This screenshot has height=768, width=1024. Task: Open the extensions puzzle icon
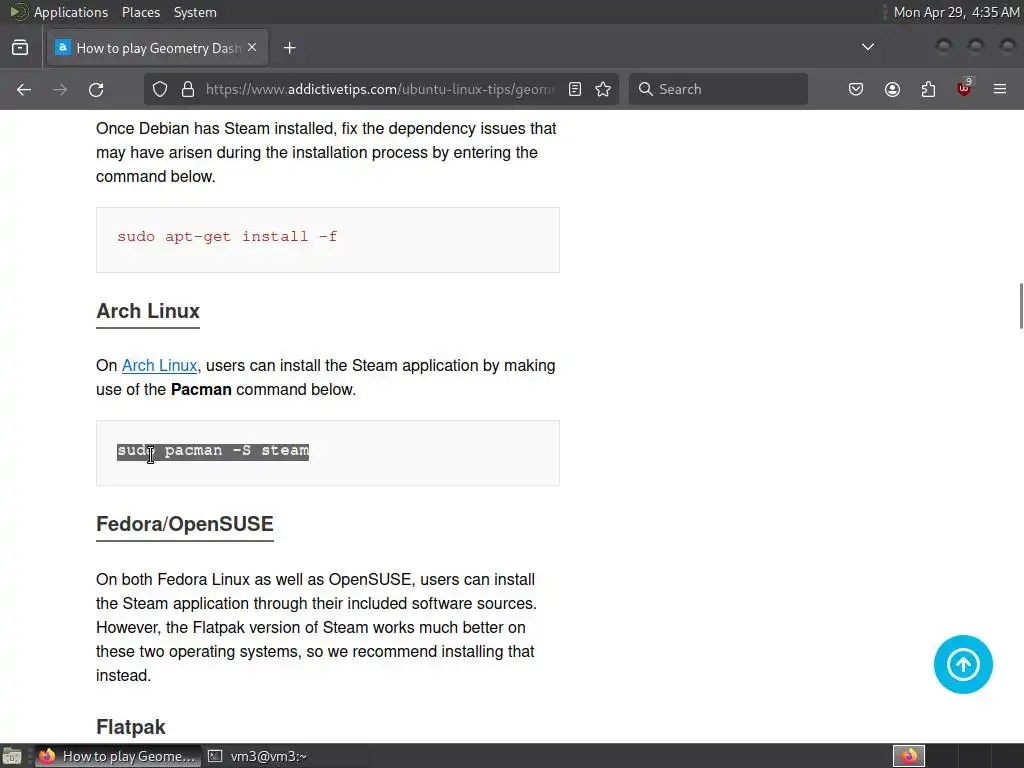point(928,89)
